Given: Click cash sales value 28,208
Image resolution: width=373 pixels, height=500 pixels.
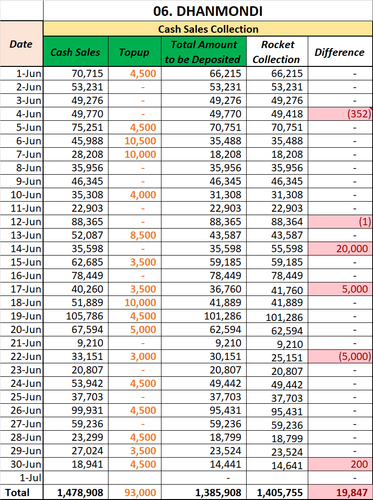Looking at the screenshot, I should pyautogui.click(x=76, y=154).
